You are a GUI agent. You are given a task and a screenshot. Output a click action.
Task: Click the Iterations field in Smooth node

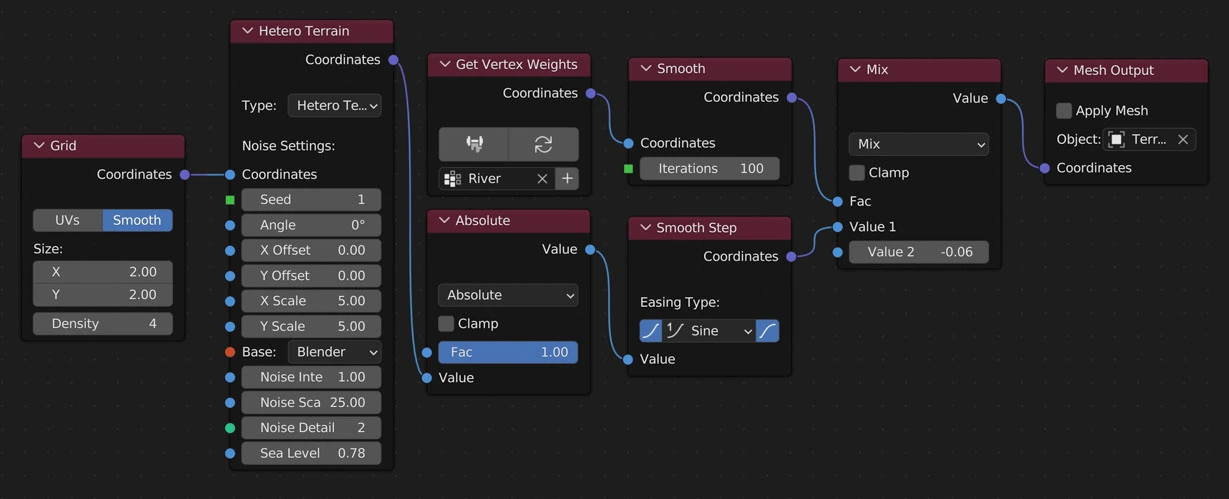pyautogui.click(x=709, y=169)
